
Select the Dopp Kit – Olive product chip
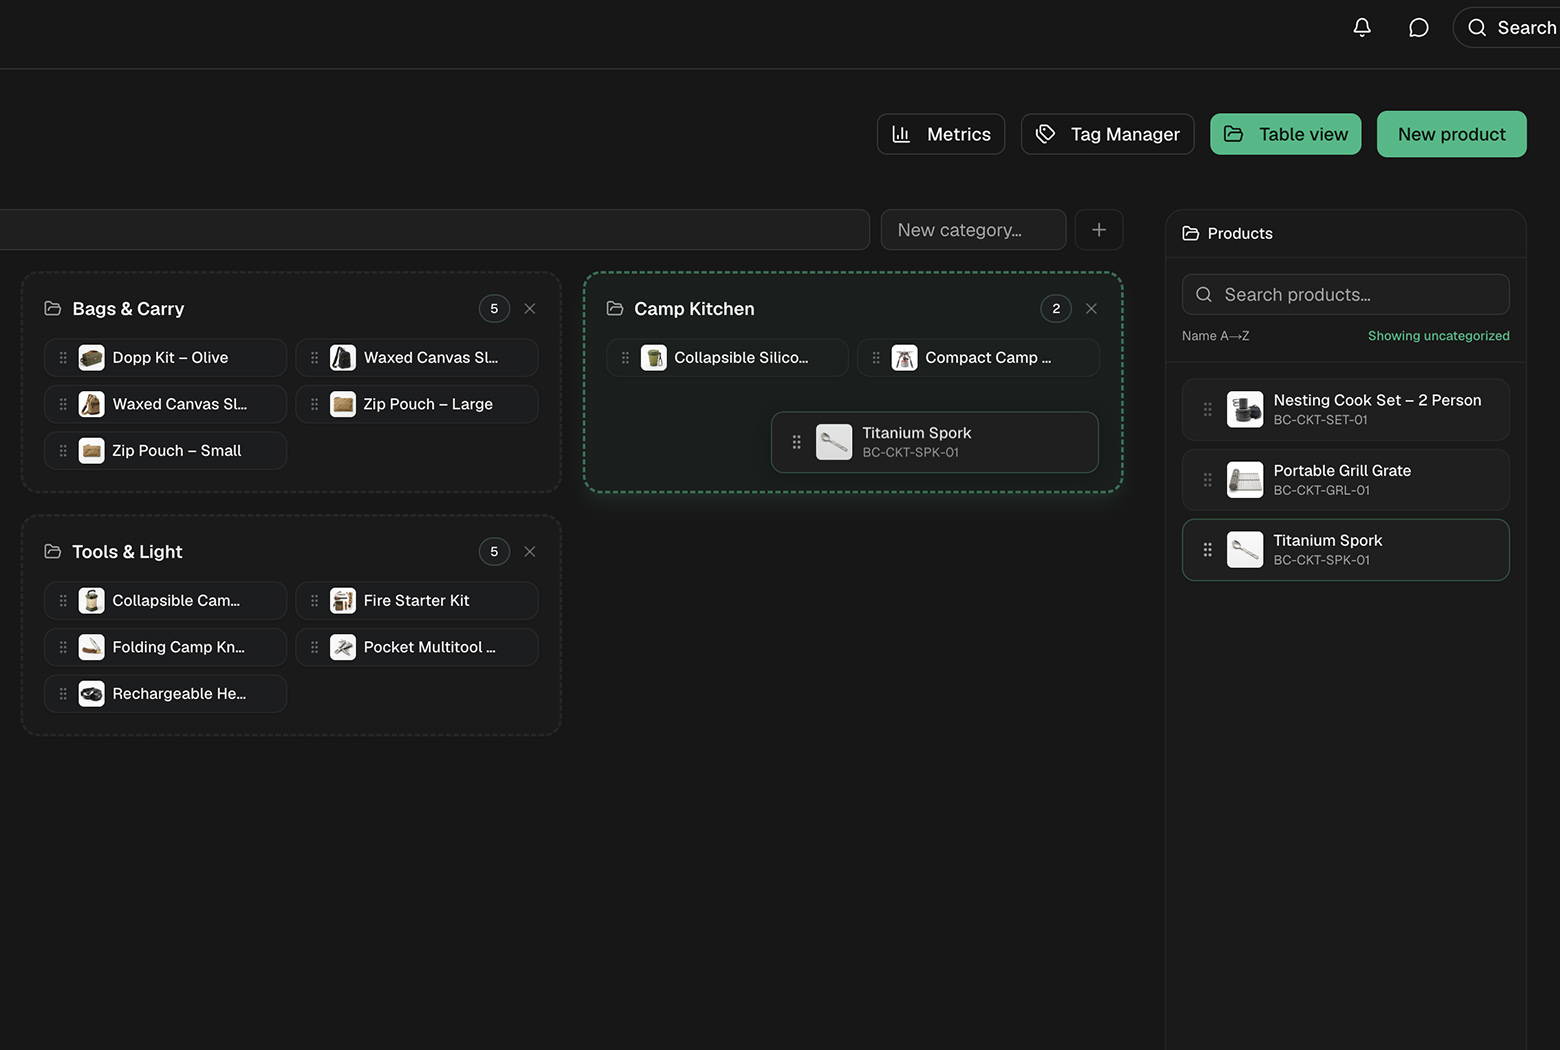coord(165,358)
